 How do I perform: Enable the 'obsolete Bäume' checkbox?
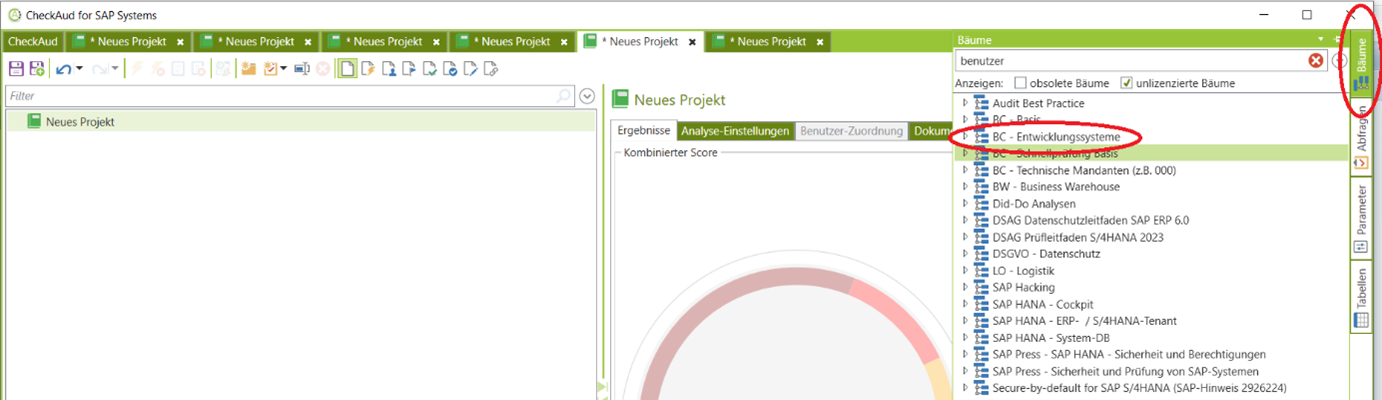[1020, 83]
